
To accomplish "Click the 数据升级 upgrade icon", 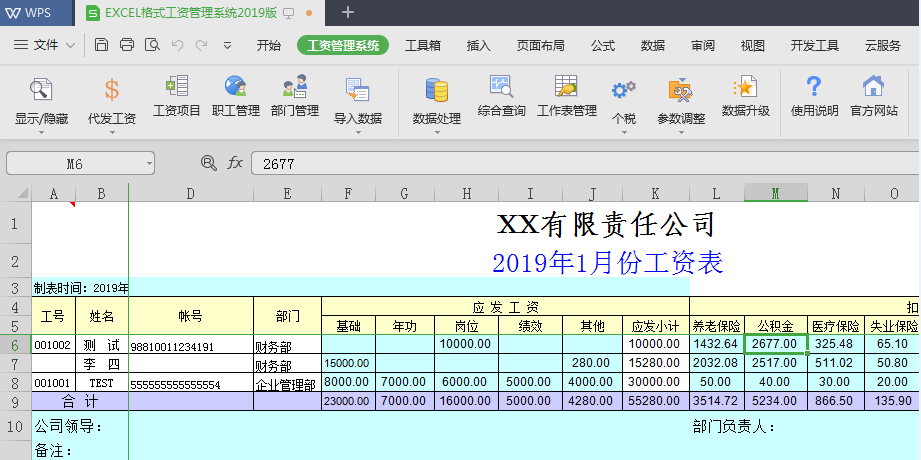I will pos(745,96).
